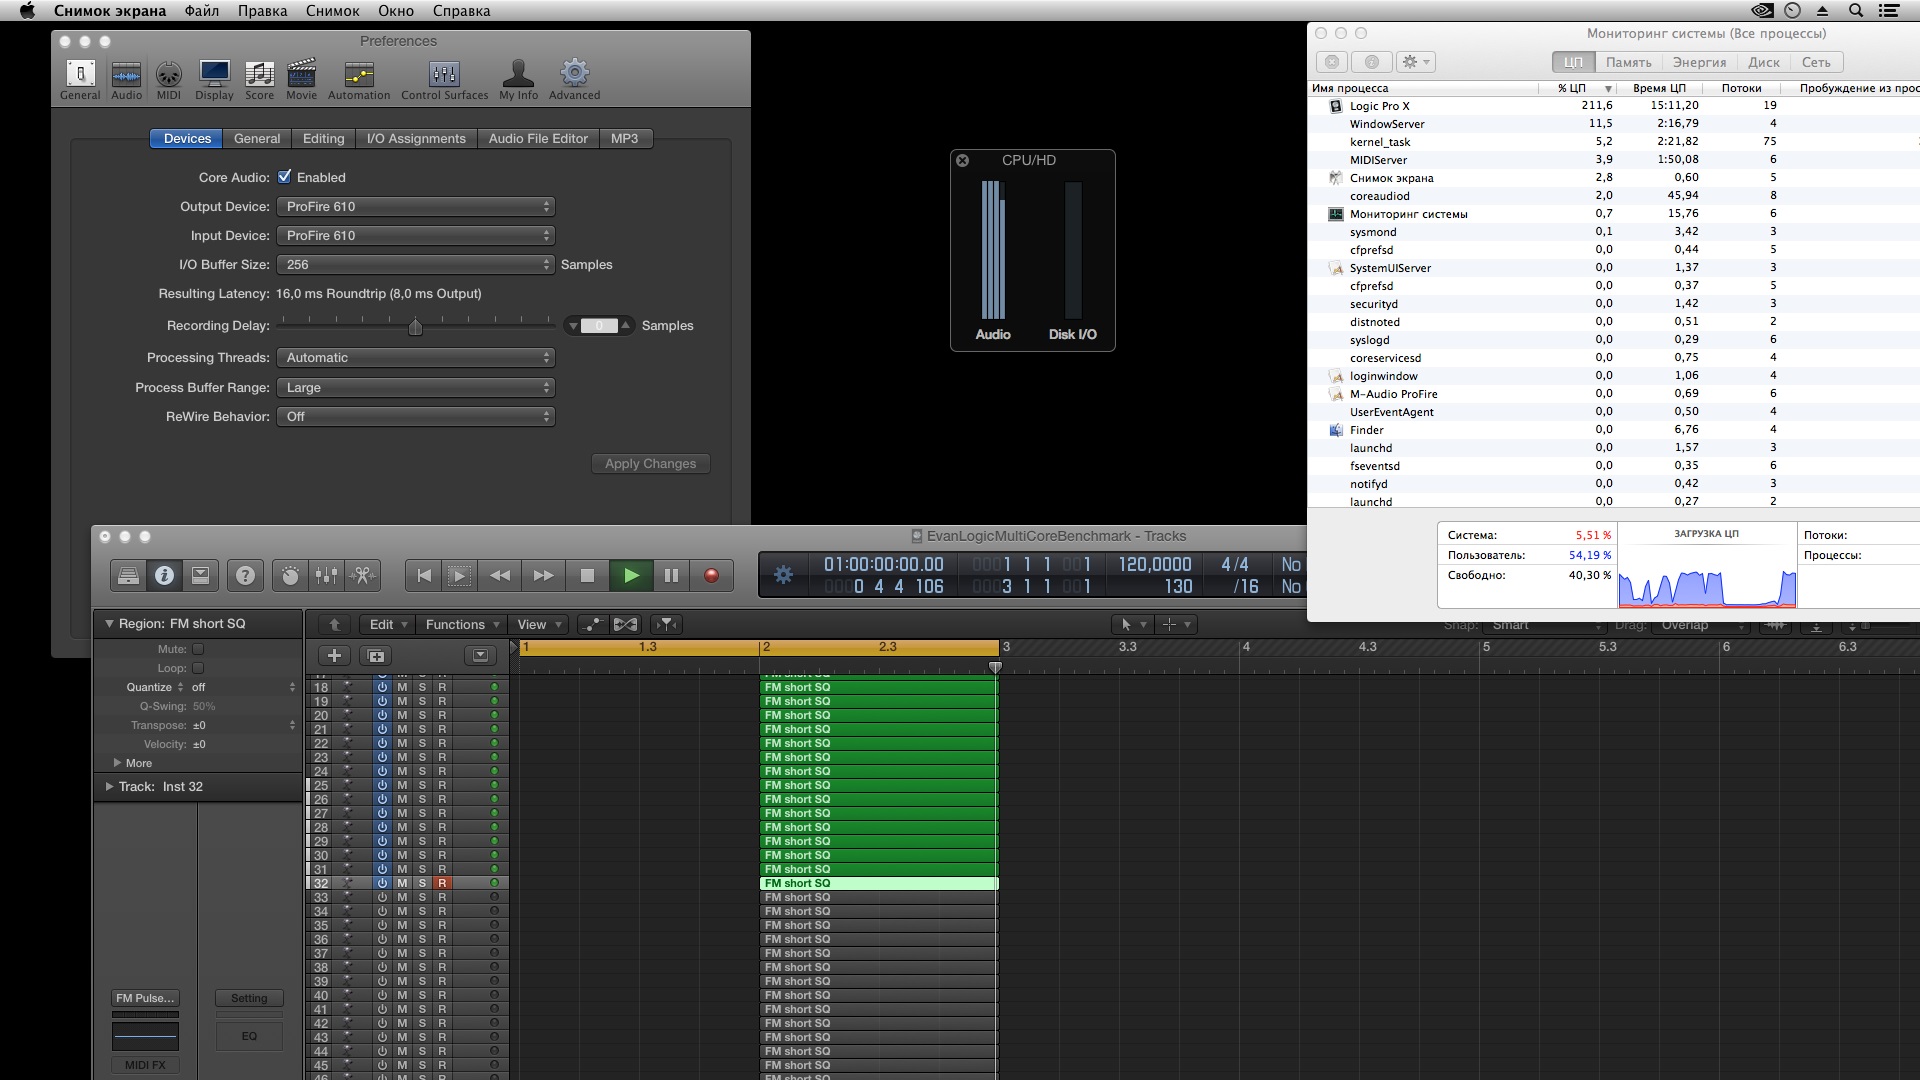Open Automation preferences pane icon

(359, 79)
